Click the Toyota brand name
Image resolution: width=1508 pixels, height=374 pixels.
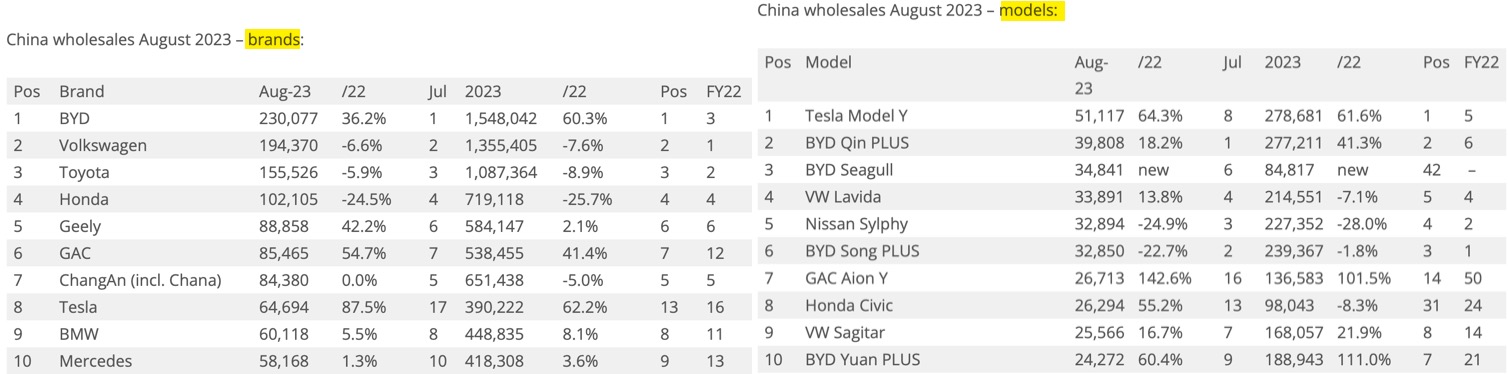point(84,172)
